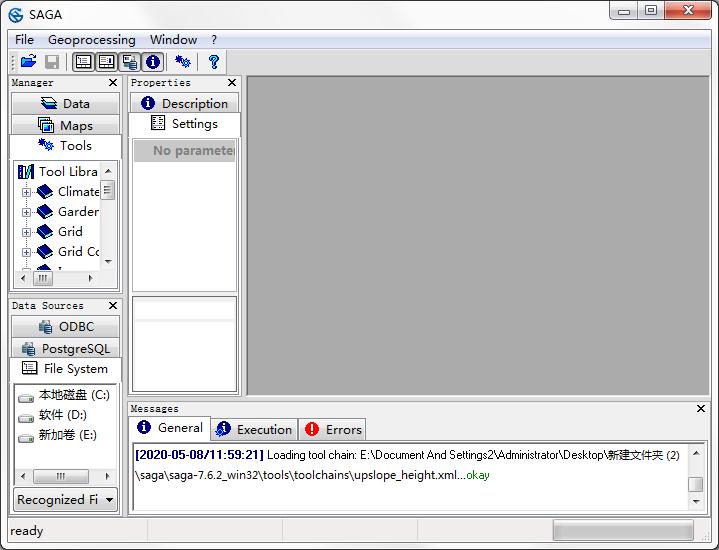
Task: Click the D: drive icon
Action: (26, 418)
